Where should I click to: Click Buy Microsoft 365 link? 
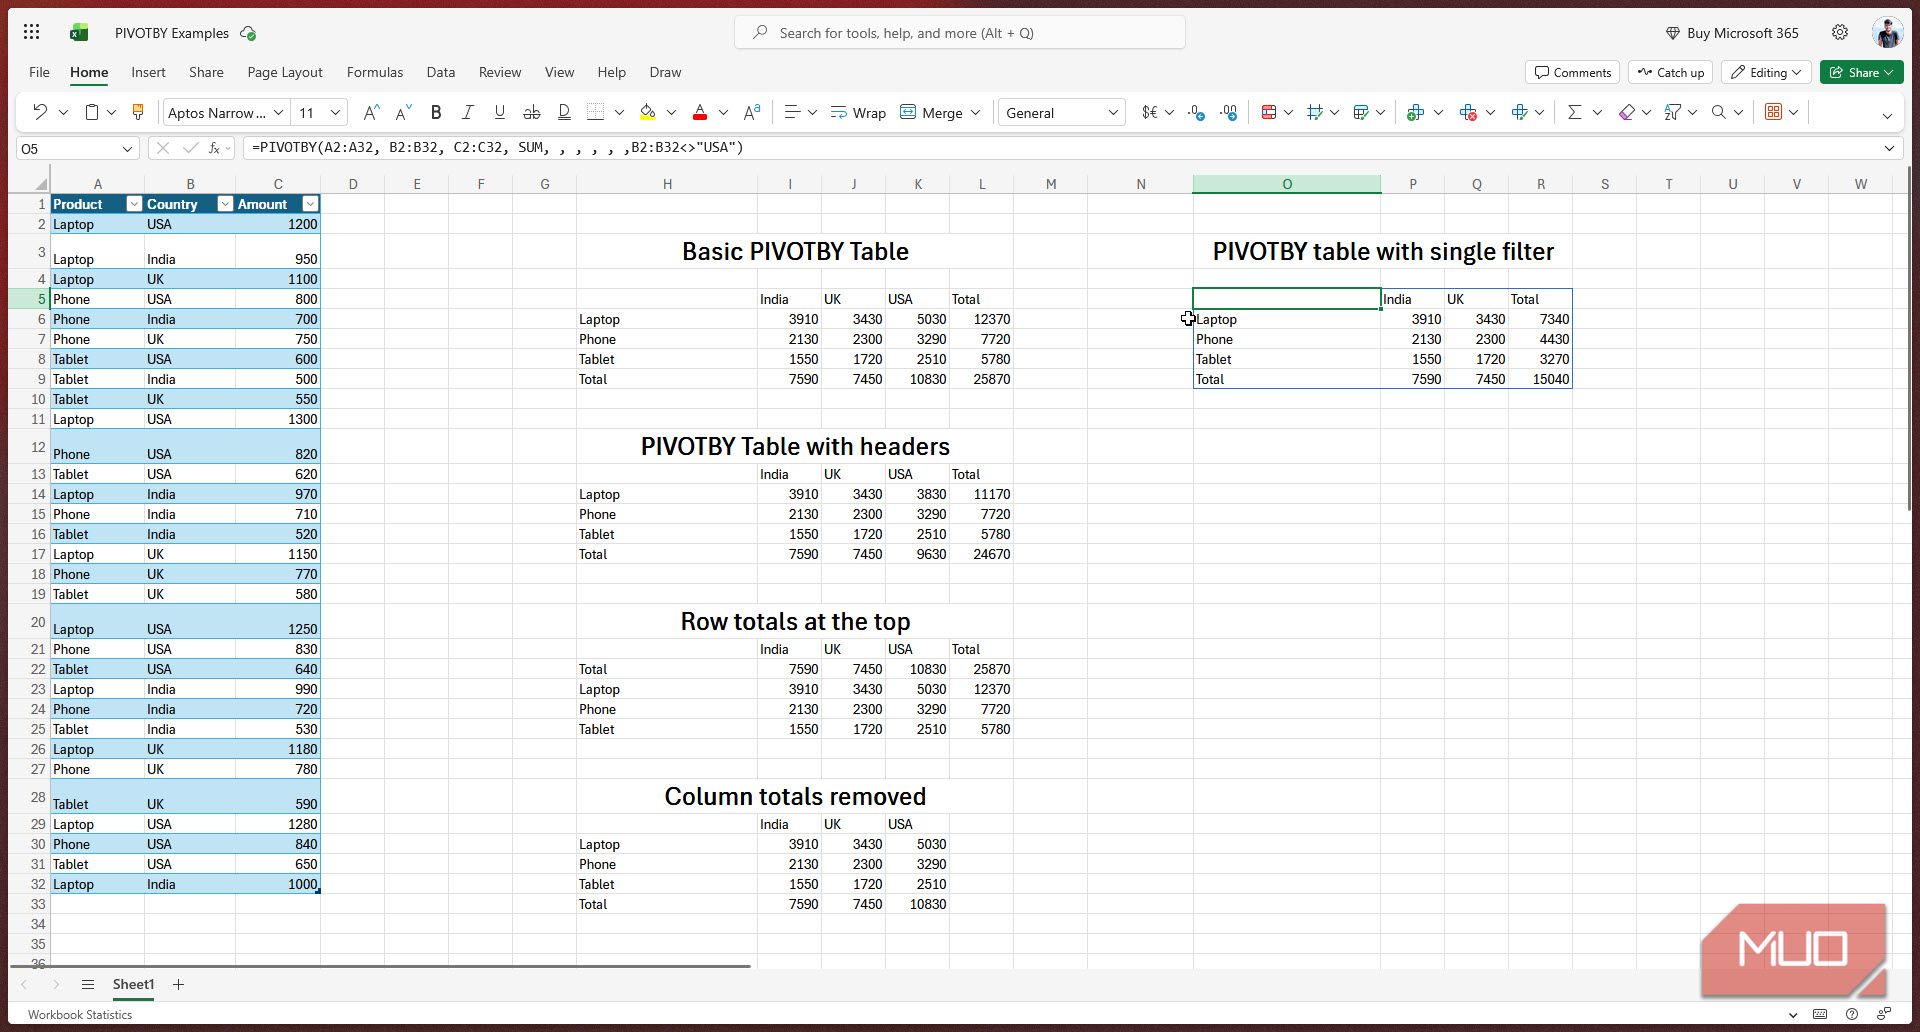1732,33
